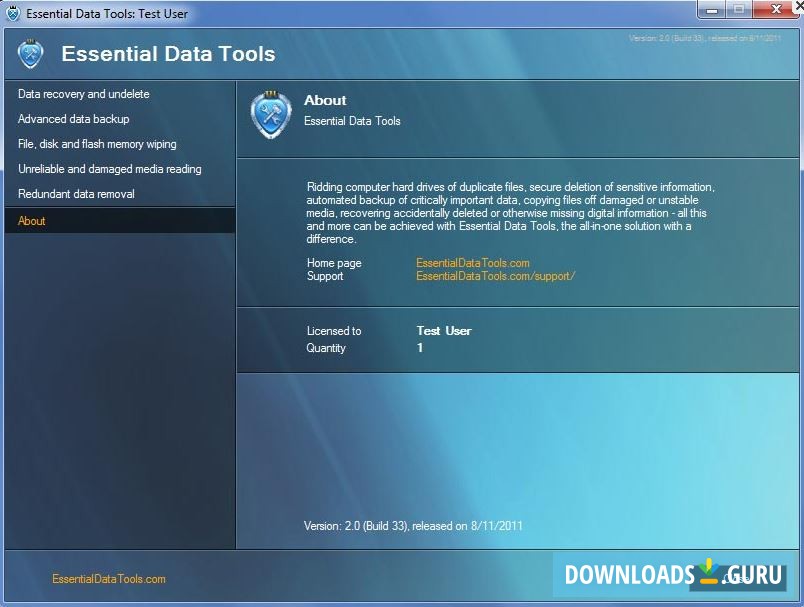
Task: Click the minimize button on the title bar
Action: (x=712, y=9)
